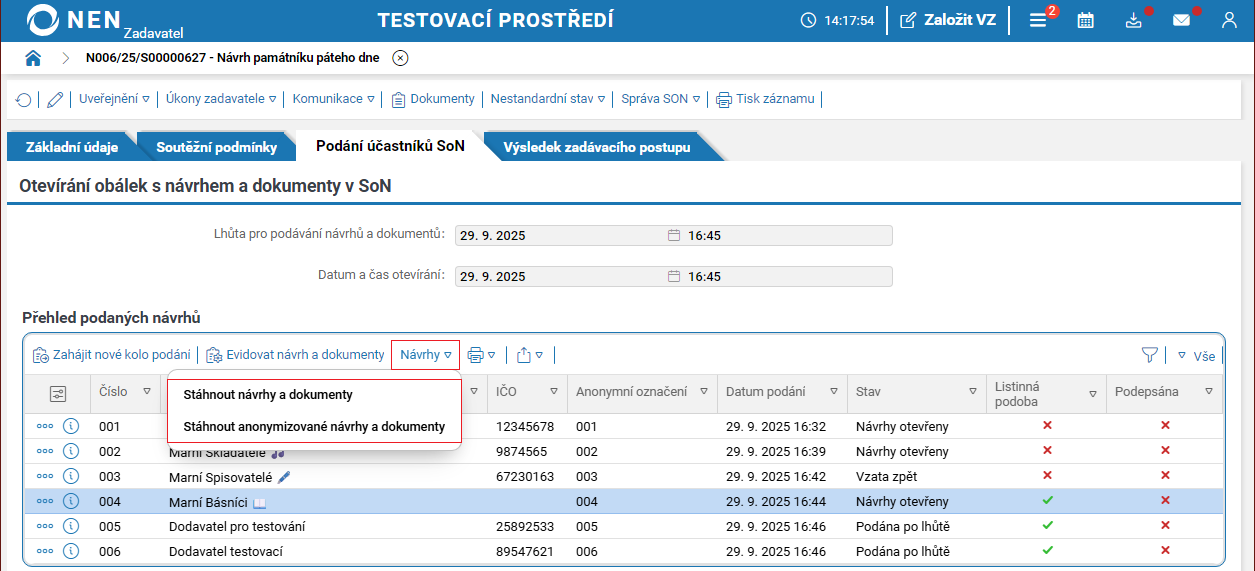Open the downloads icon in header
Screen dimensions: 1255x571
tap(1133, 20)
